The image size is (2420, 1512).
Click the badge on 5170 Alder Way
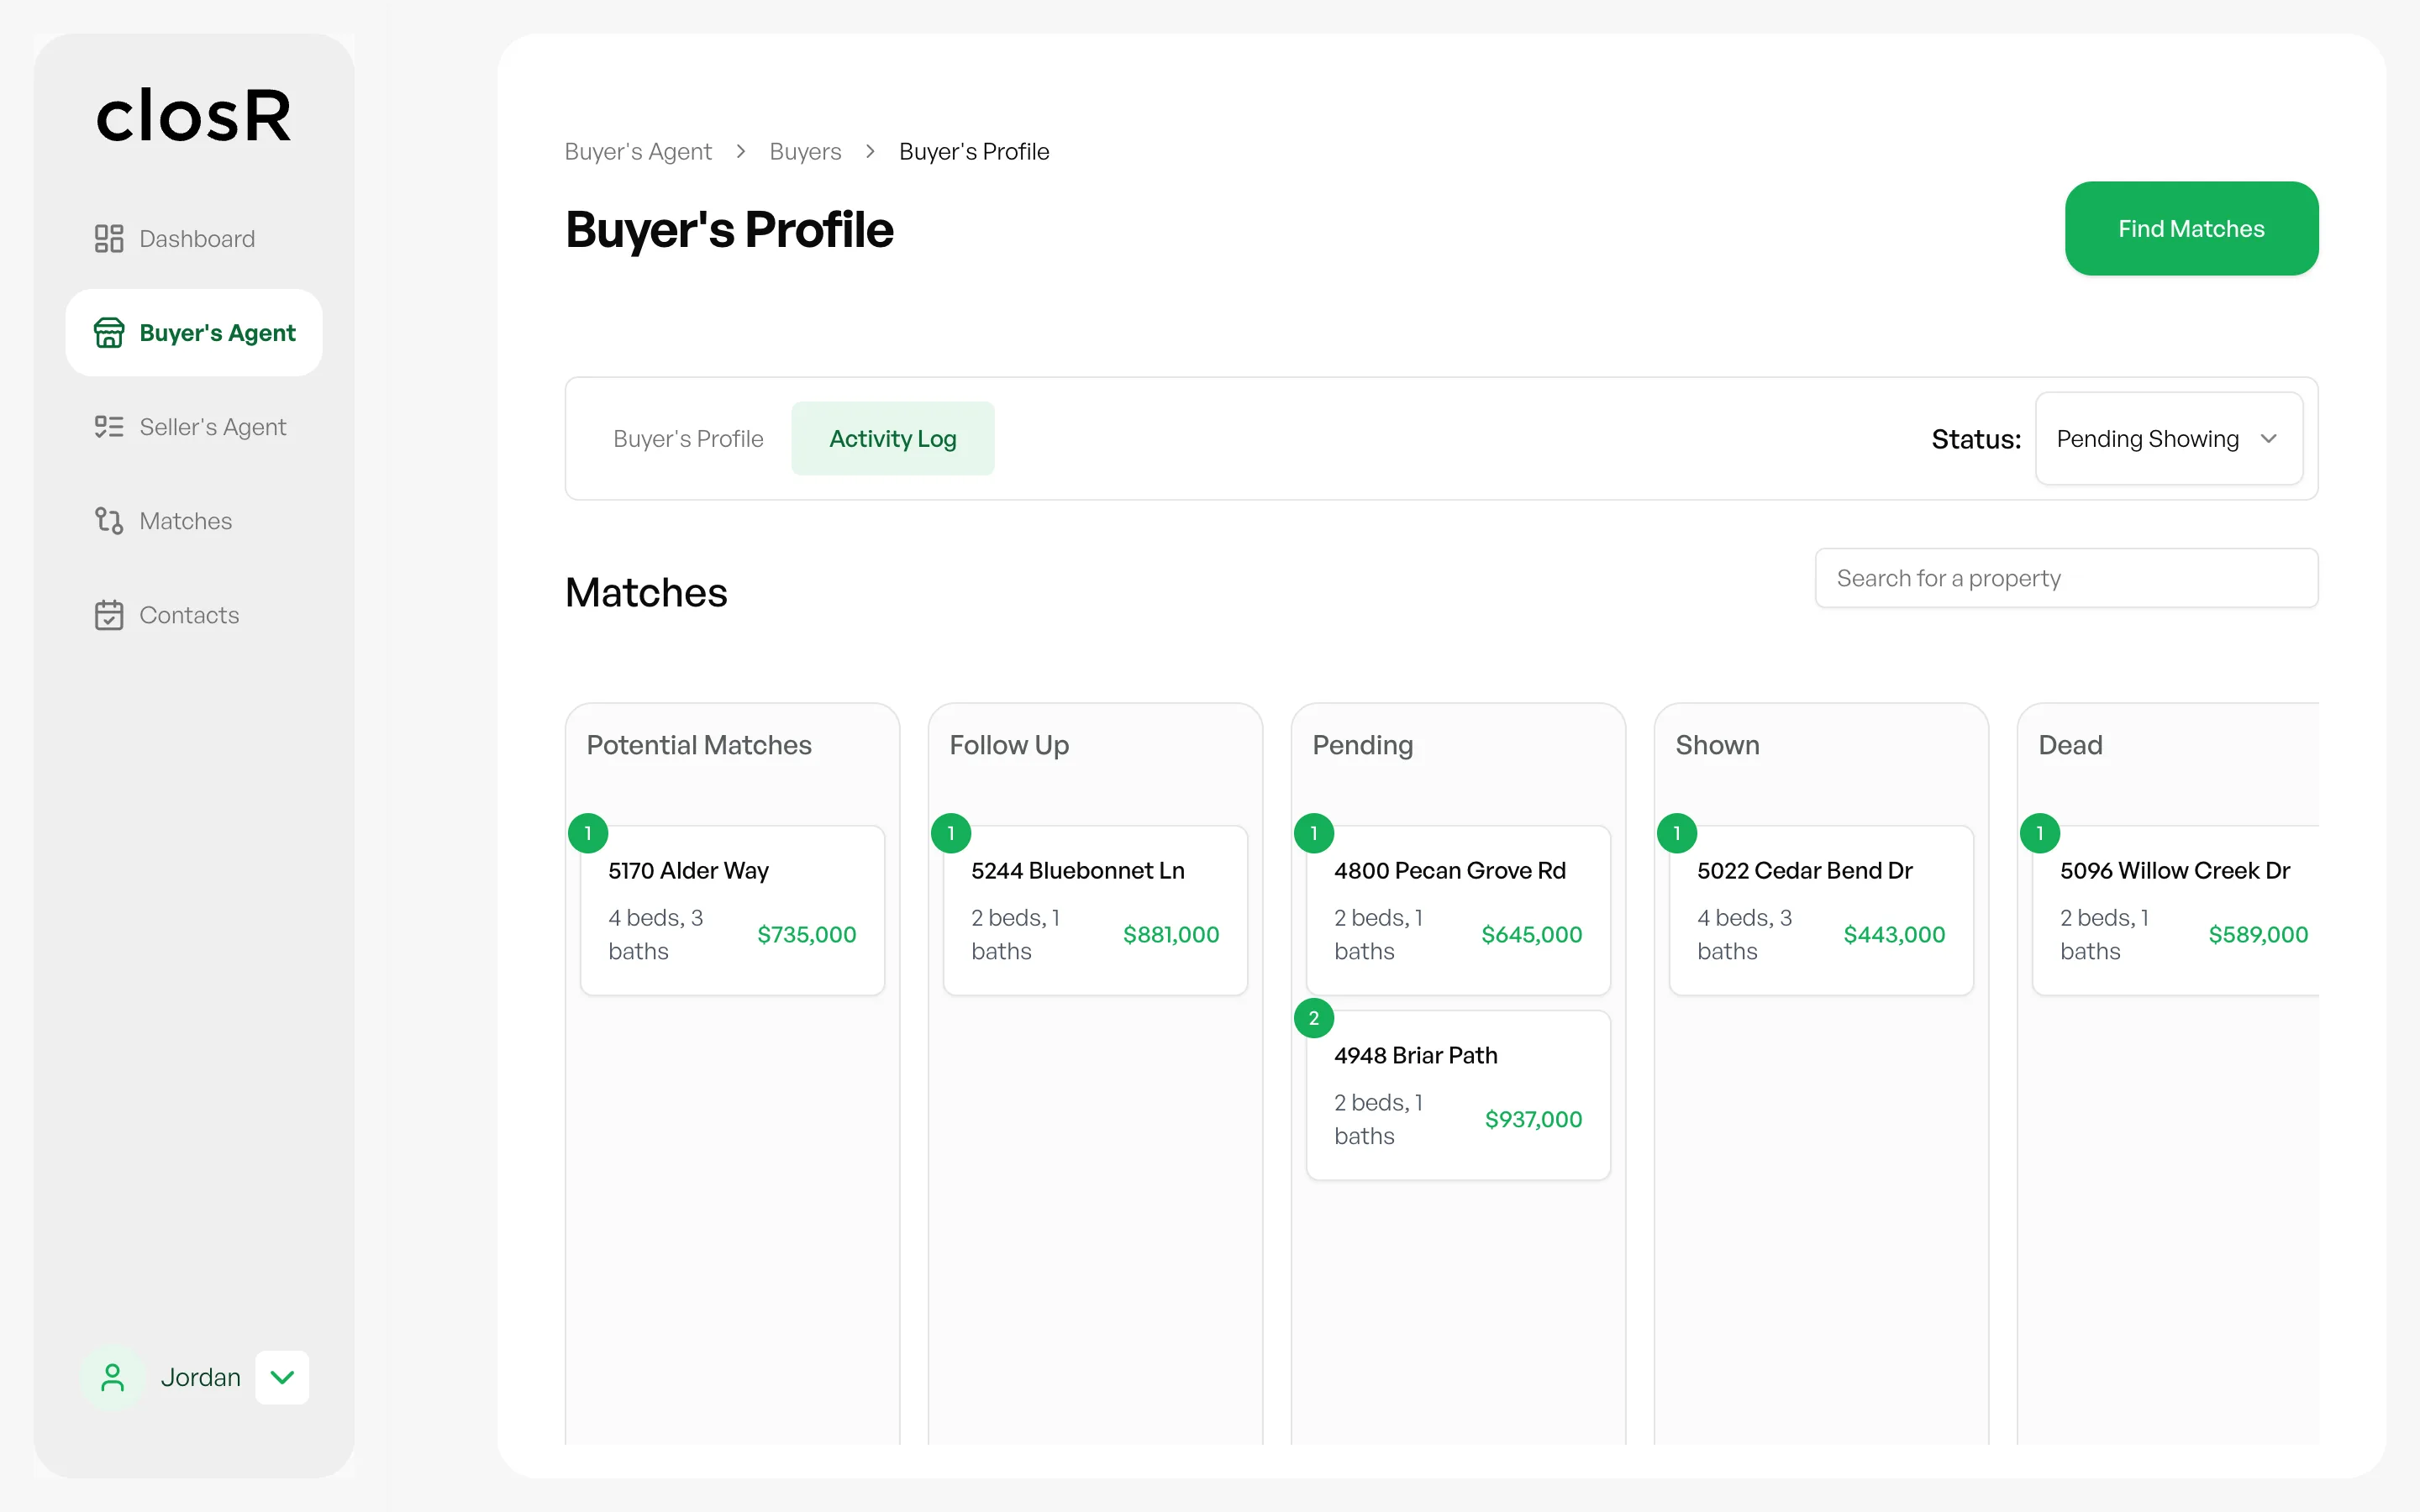588,833
